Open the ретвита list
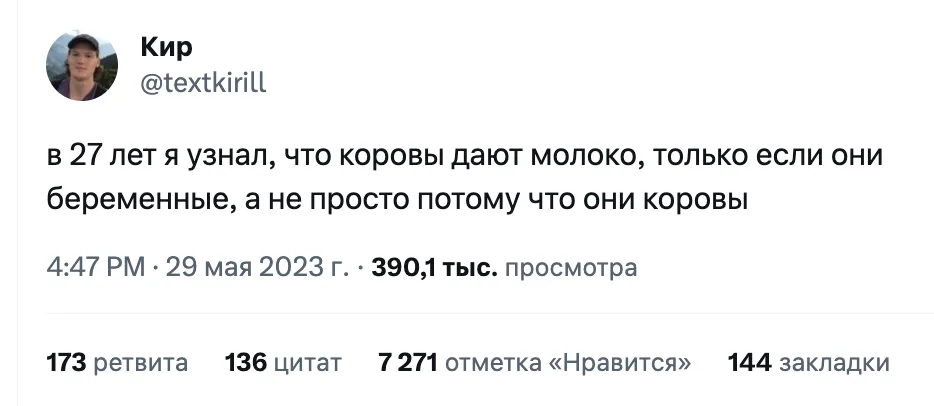934x406 pixels. [x=141, y=361]
